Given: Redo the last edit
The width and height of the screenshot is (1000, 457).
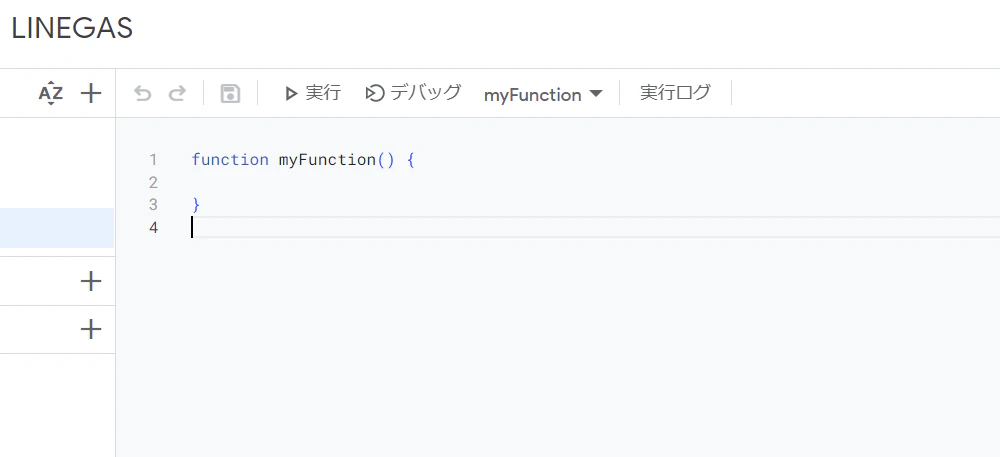Looking at the screenshot, I should (x=177, y=94).
